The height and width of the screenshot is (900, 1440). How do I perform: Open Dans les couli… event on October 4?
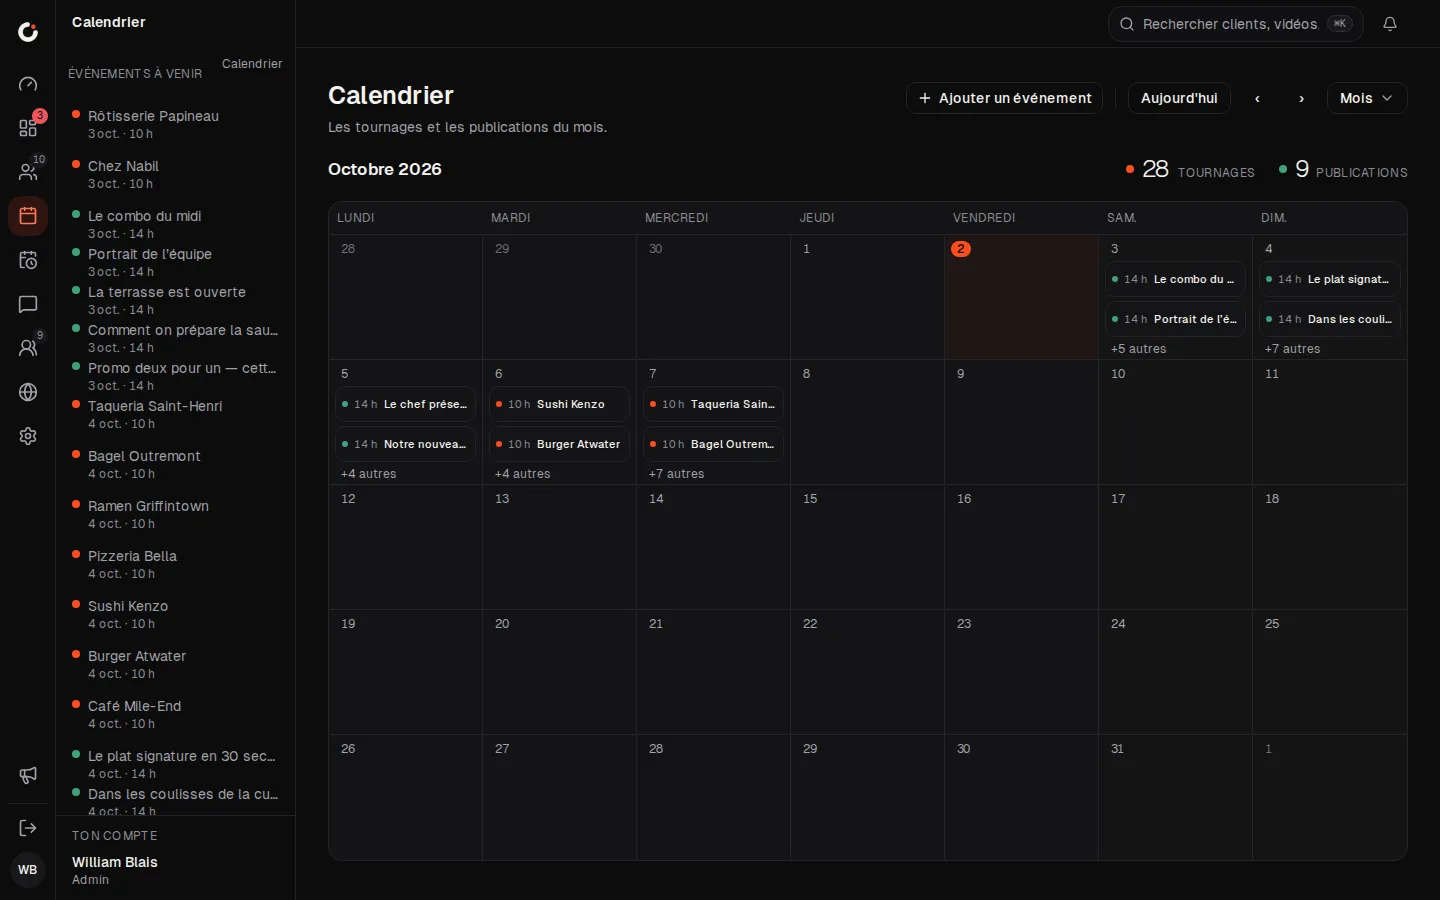[1330, 319]
